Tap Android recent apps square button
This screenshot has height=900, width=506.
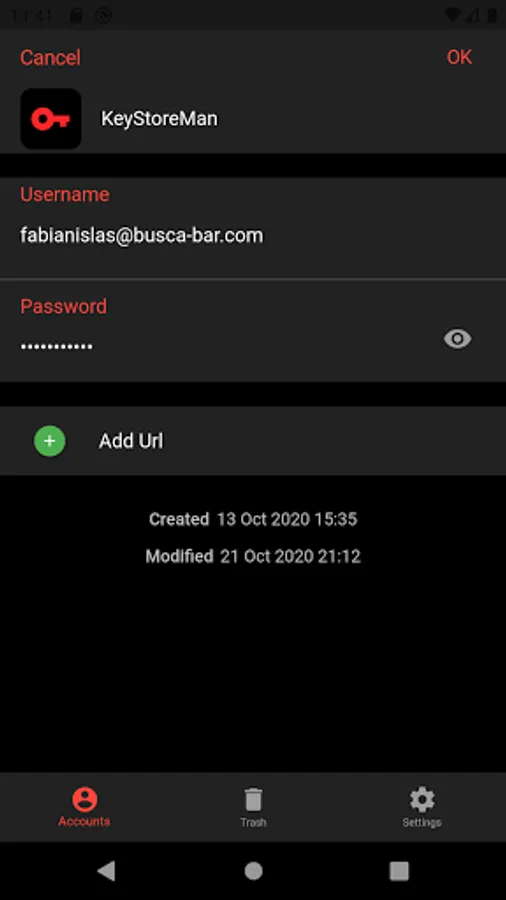click(399, 871)
